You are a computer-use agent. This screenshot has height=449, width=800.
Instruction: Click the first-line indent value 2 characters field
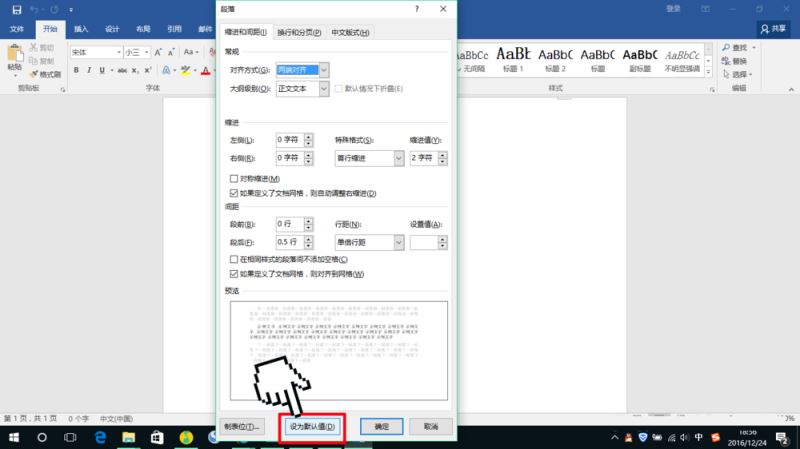tap(424, 158)
